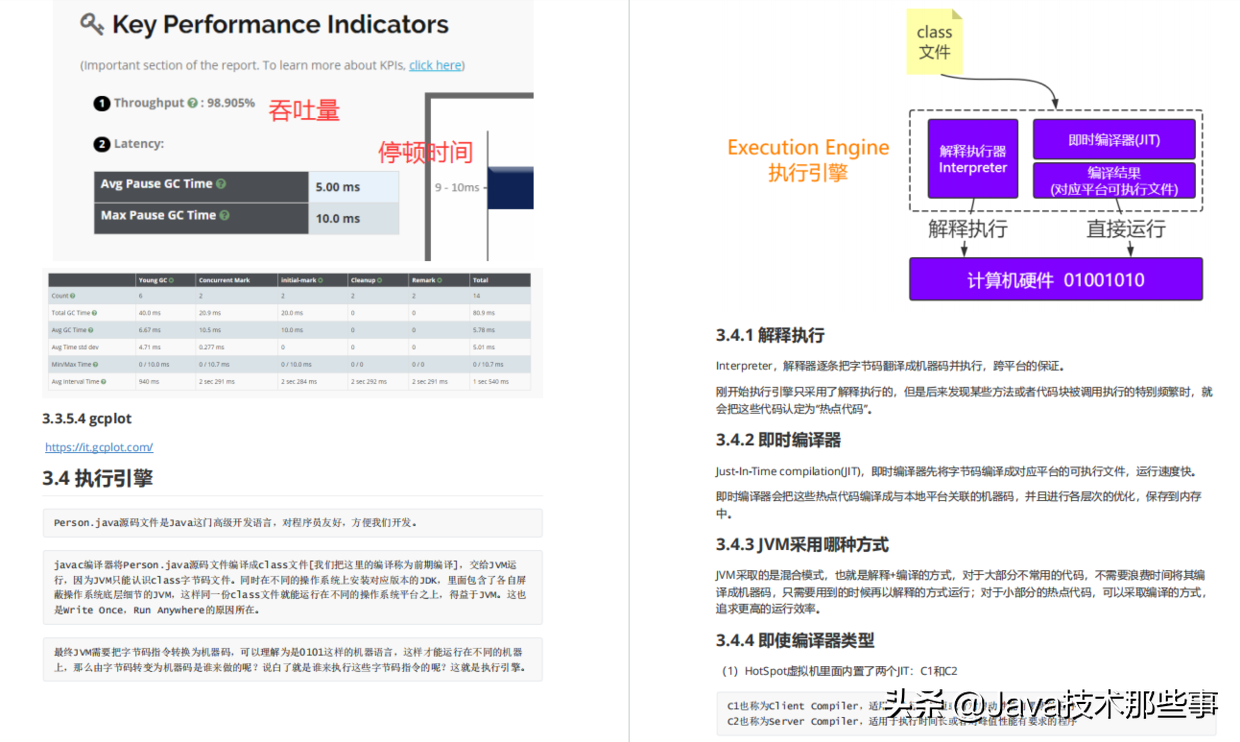Click the '3.4 执行引擎' section heading
Viewport: 1240px width, 742px height.
[x=98, y=478]
